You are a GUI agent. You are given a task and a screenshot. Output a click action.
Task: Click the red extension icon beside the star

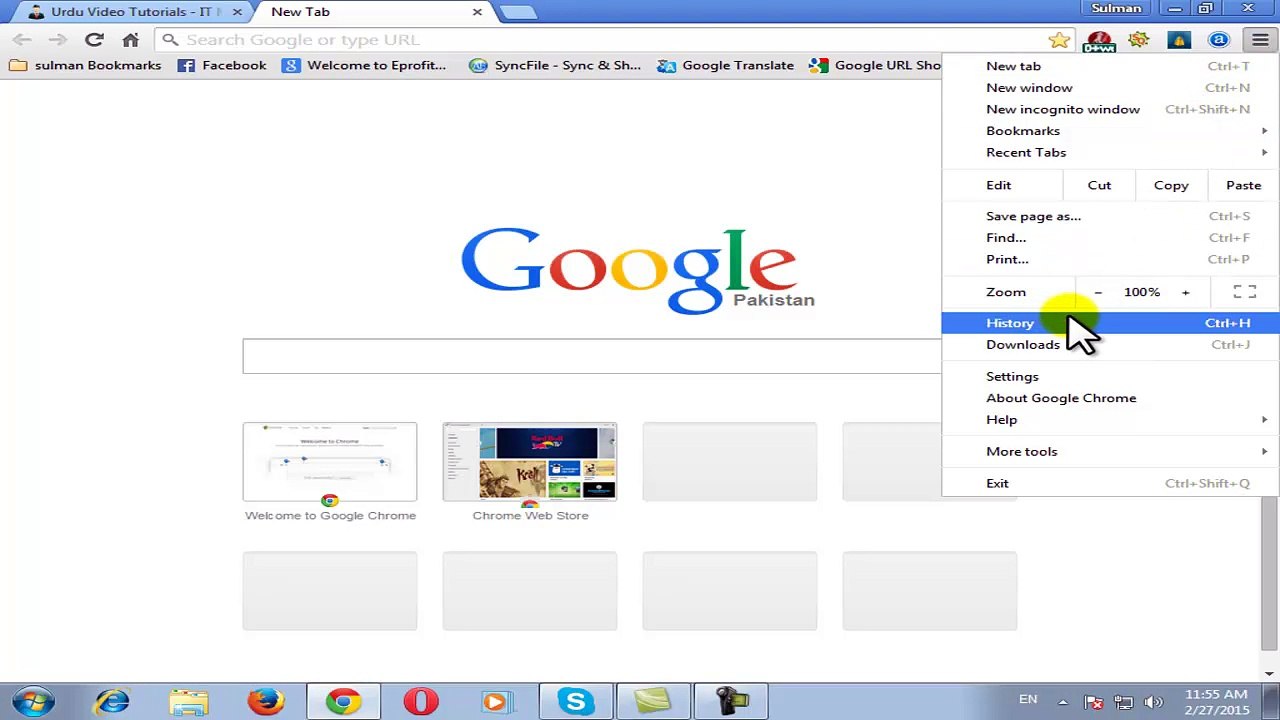coord(1099,40)
